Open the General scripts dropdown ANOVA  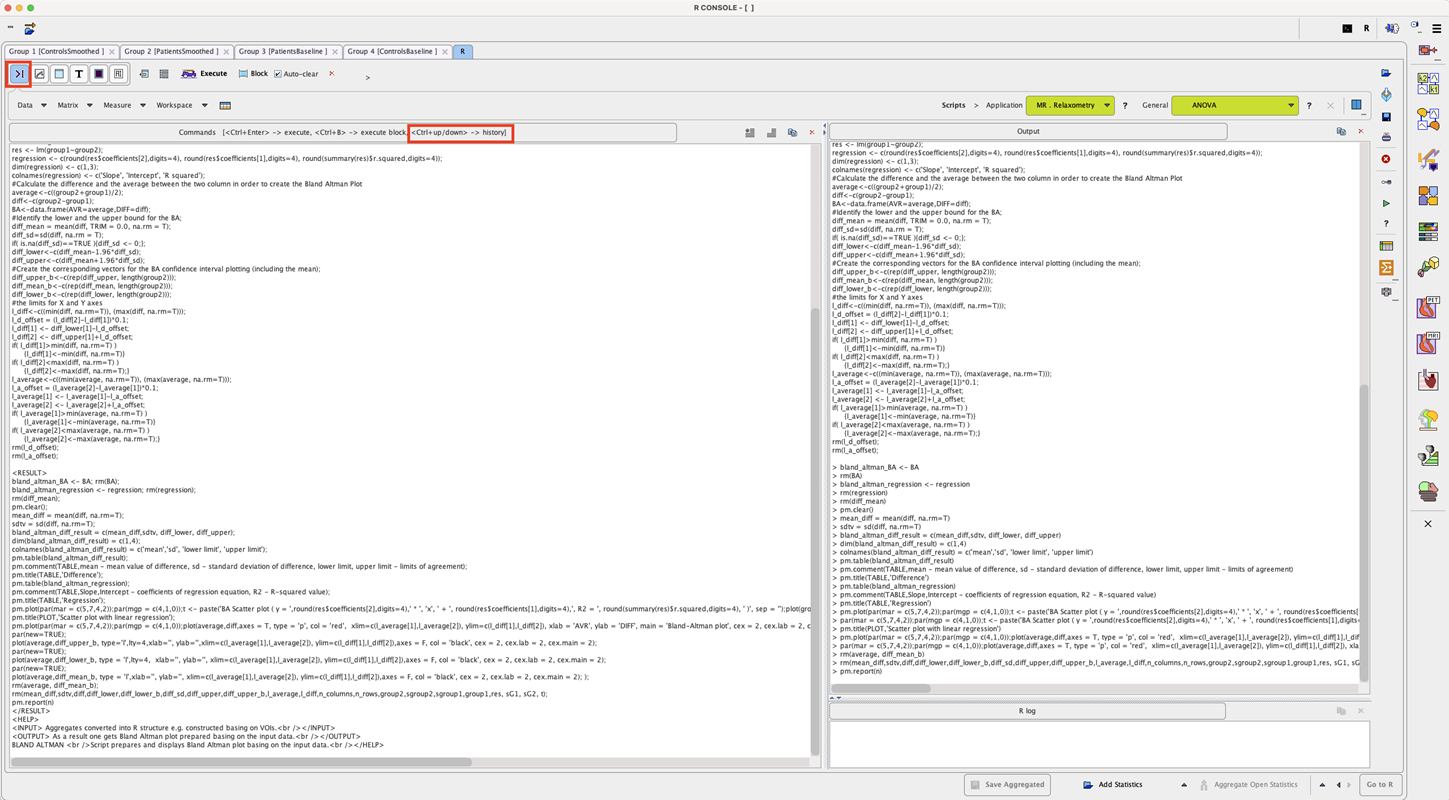[1235, 105]
